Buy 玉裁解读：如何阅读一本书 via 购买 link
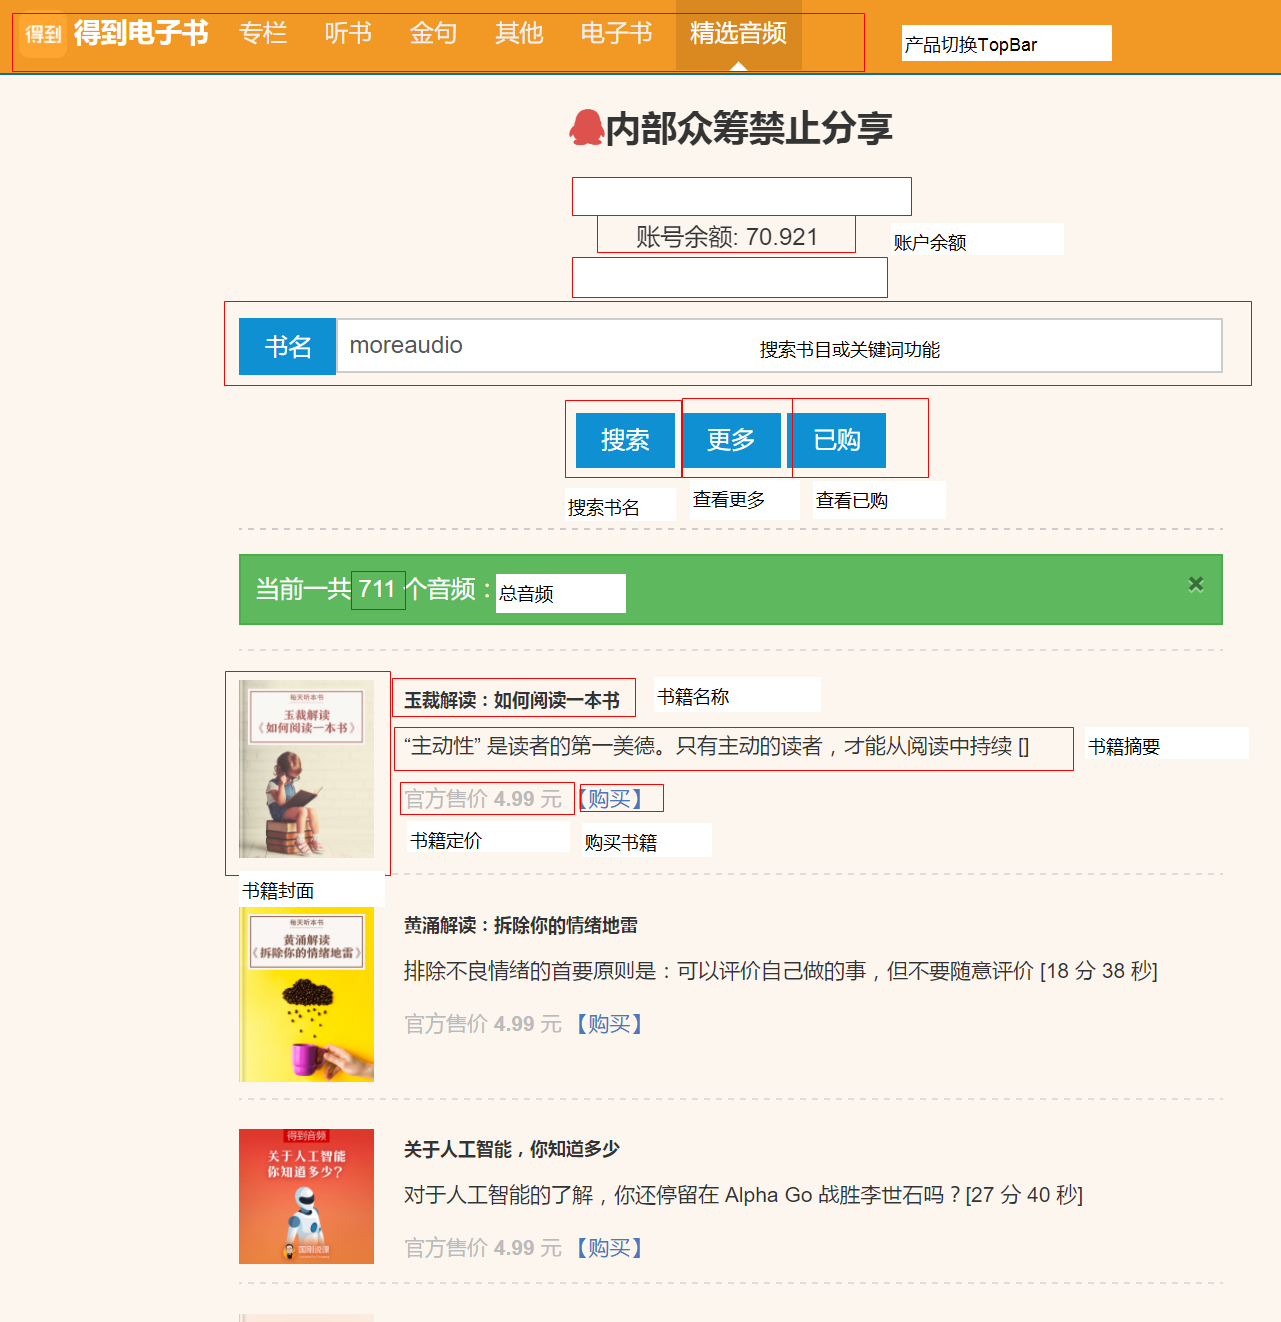 pos(610,799)
